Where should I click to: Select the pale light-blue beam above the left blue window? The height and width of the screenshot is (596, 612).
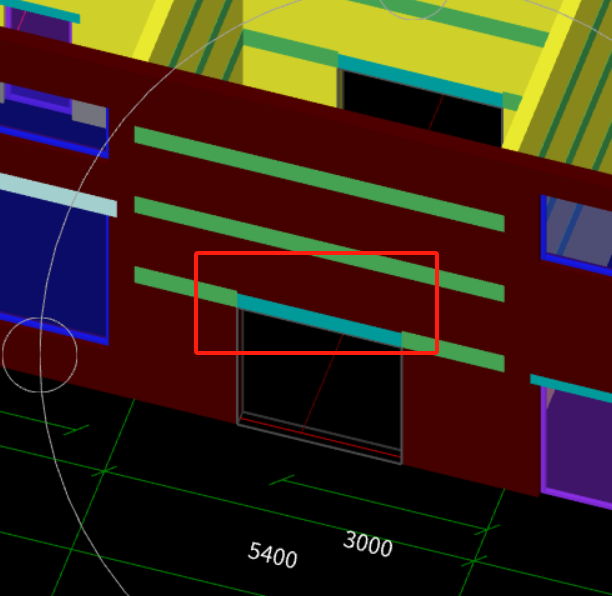58,195
